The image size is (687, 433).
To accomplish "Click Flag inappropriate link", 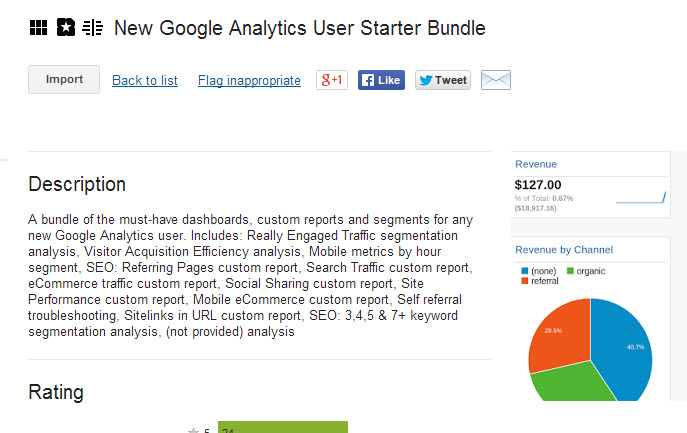I will [249, 81].
